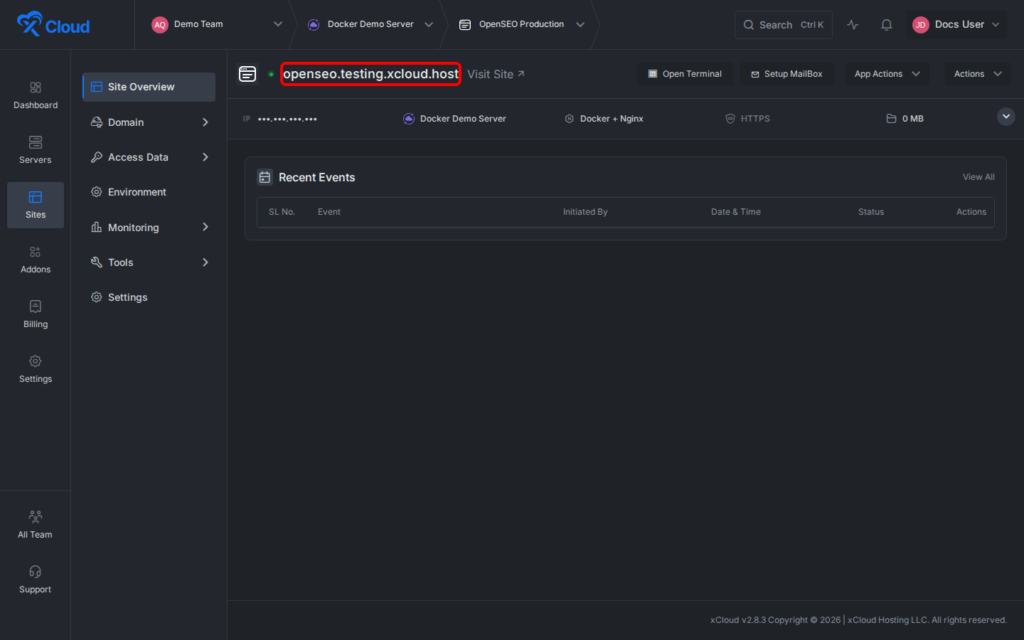Click the site type icon beside domain name
1024x640 pixels.
[248, 74]
